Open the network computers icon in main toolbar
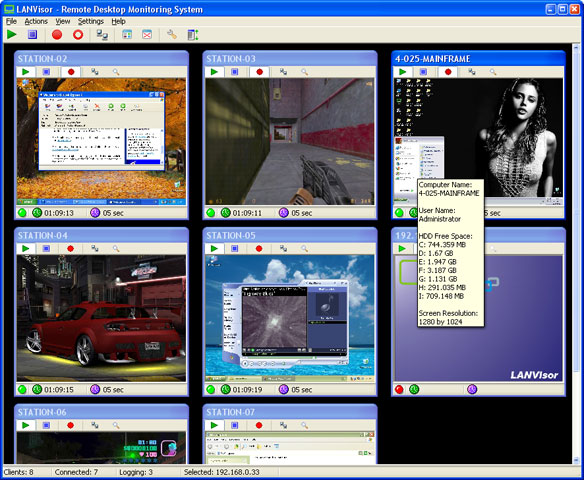The image size is (584, 480). click(x=102, y=35)
